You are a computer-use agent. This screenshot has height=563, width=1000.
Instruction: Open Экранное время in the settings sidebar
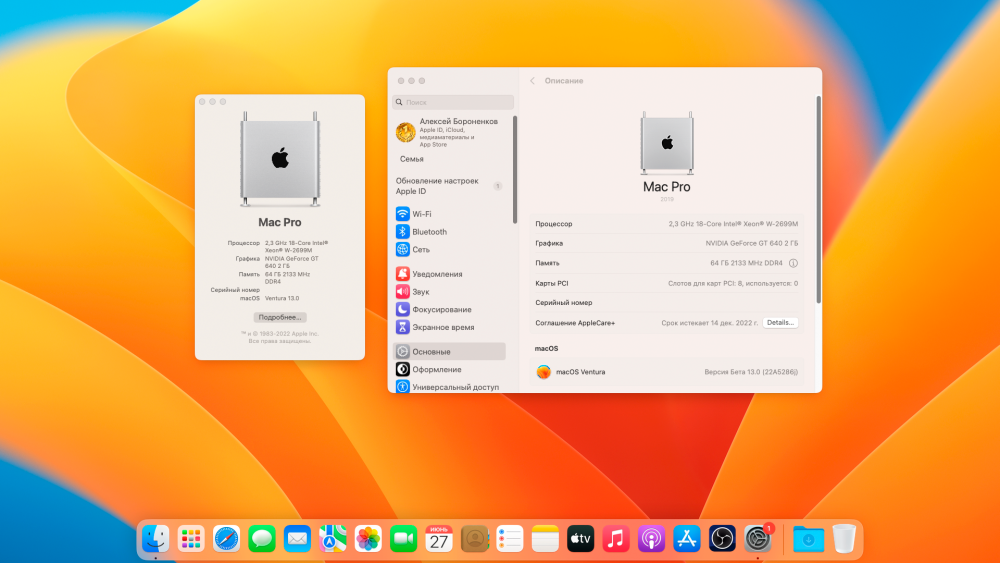click(450, 328)
